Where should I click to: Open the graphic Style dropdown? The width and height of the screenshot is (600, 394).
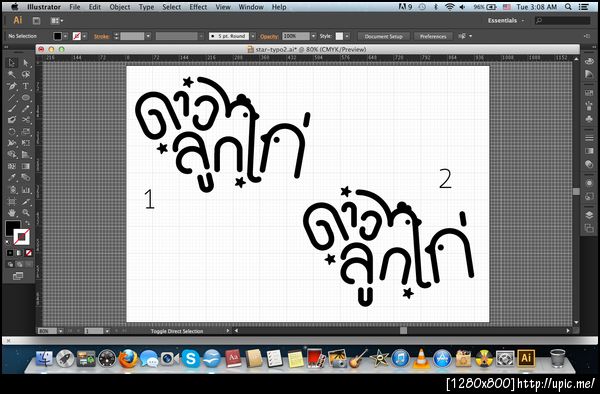(x=347, y=36)
